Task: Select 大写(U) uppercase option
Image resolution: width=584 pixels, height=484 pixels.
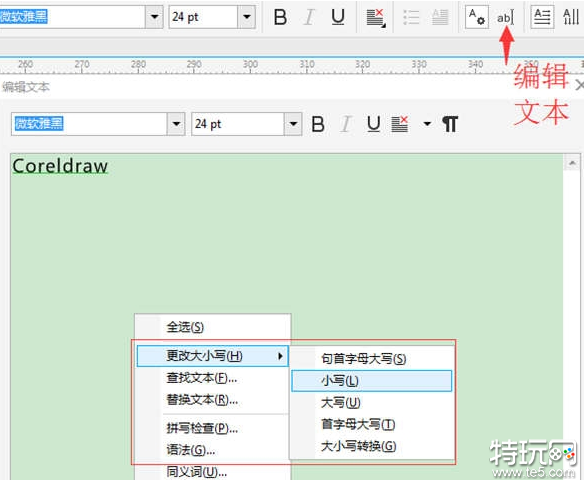Action: [372, 402]
